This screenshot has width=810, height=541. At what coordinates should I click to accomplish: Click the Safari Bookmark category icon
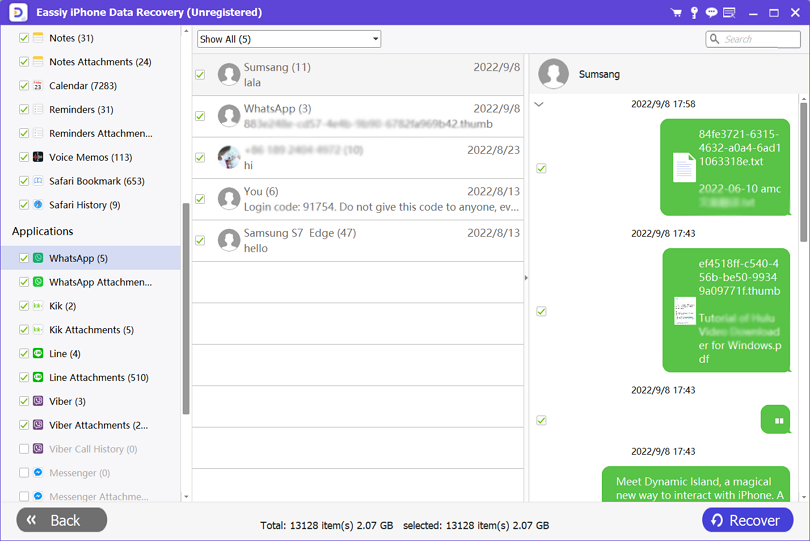coord(38,180)
